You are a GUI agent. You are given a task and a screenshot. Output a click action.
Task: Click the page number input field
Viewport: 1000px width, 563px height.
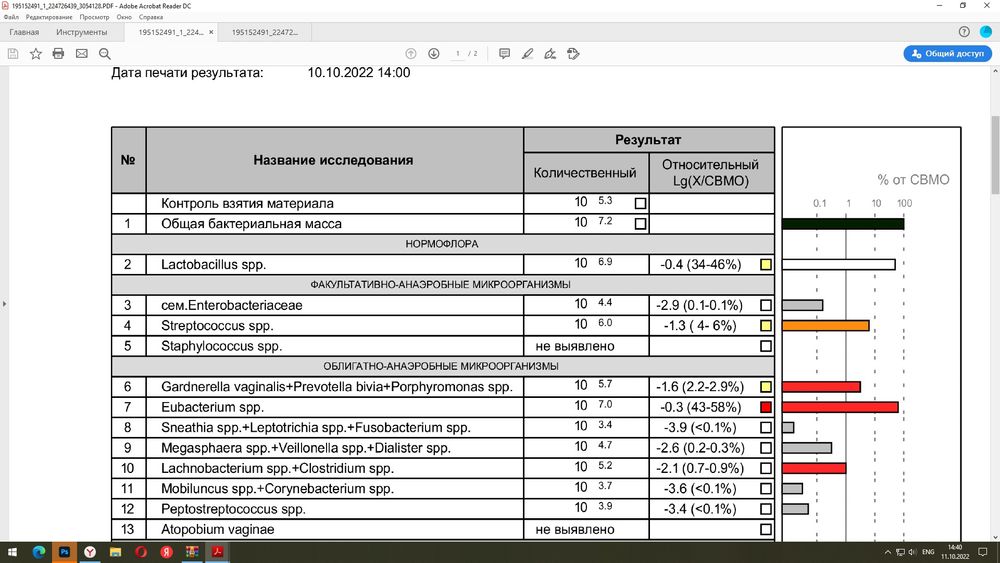click(458, 53)
